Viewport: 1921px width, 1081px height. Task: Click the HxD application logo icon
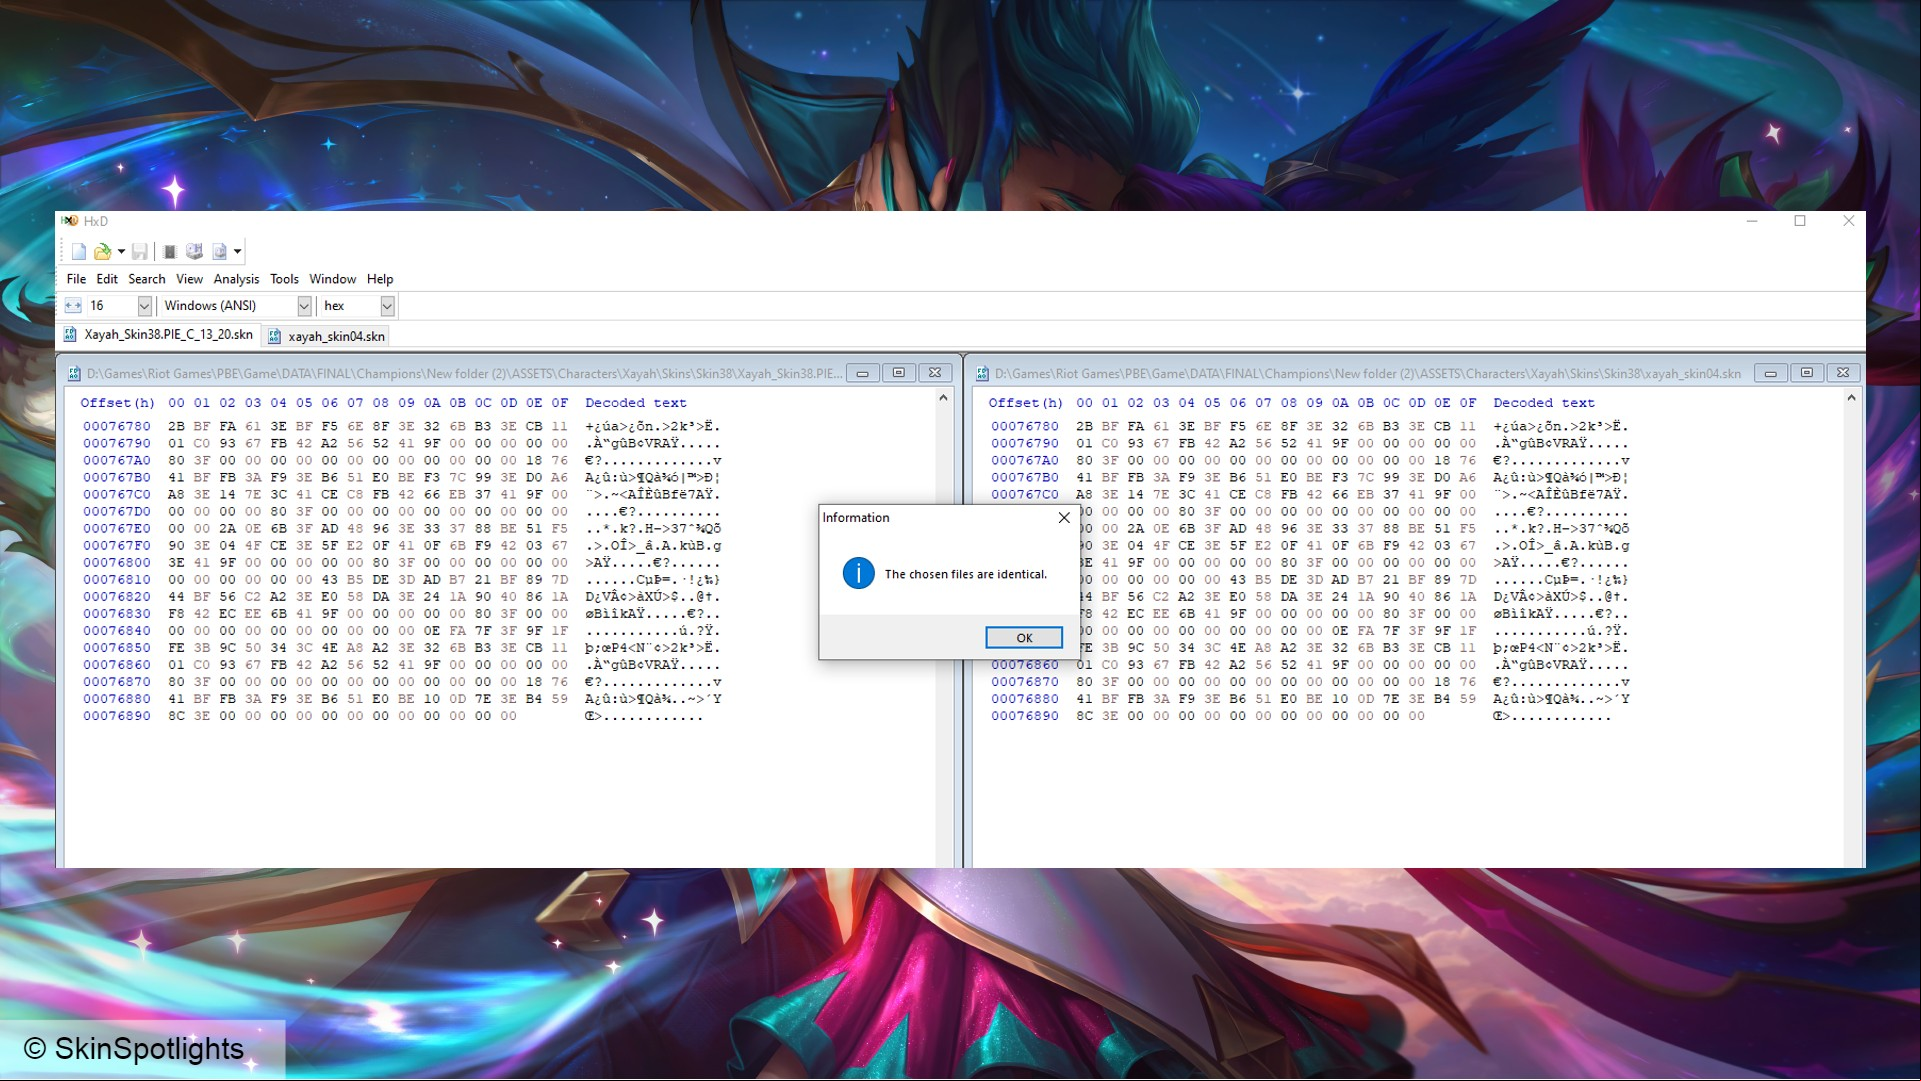point(70,221)
